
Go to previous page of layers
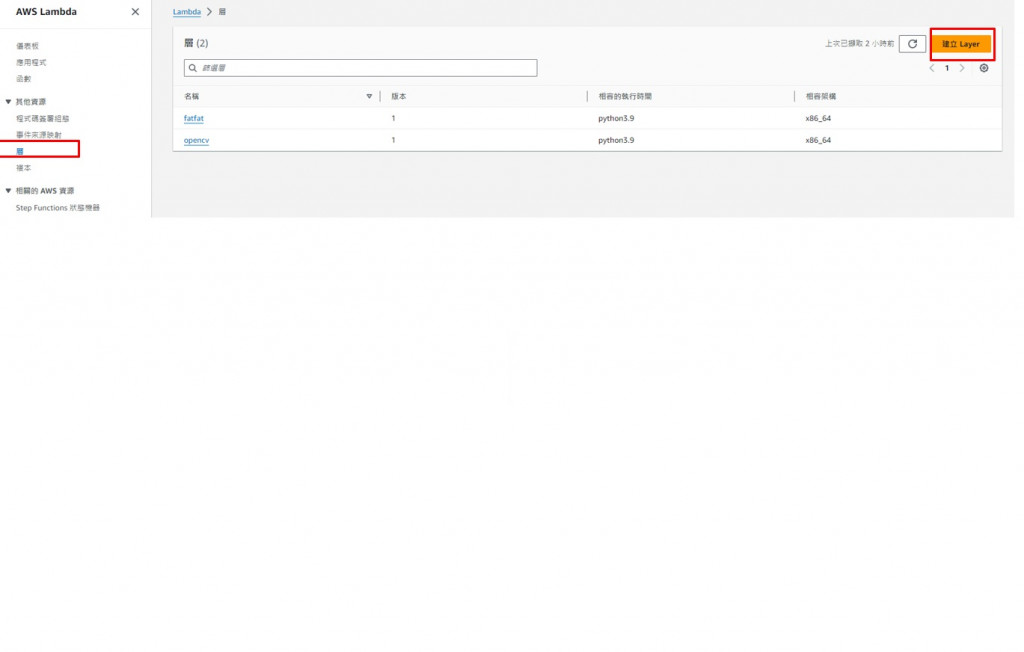click(x=932, y=68)
